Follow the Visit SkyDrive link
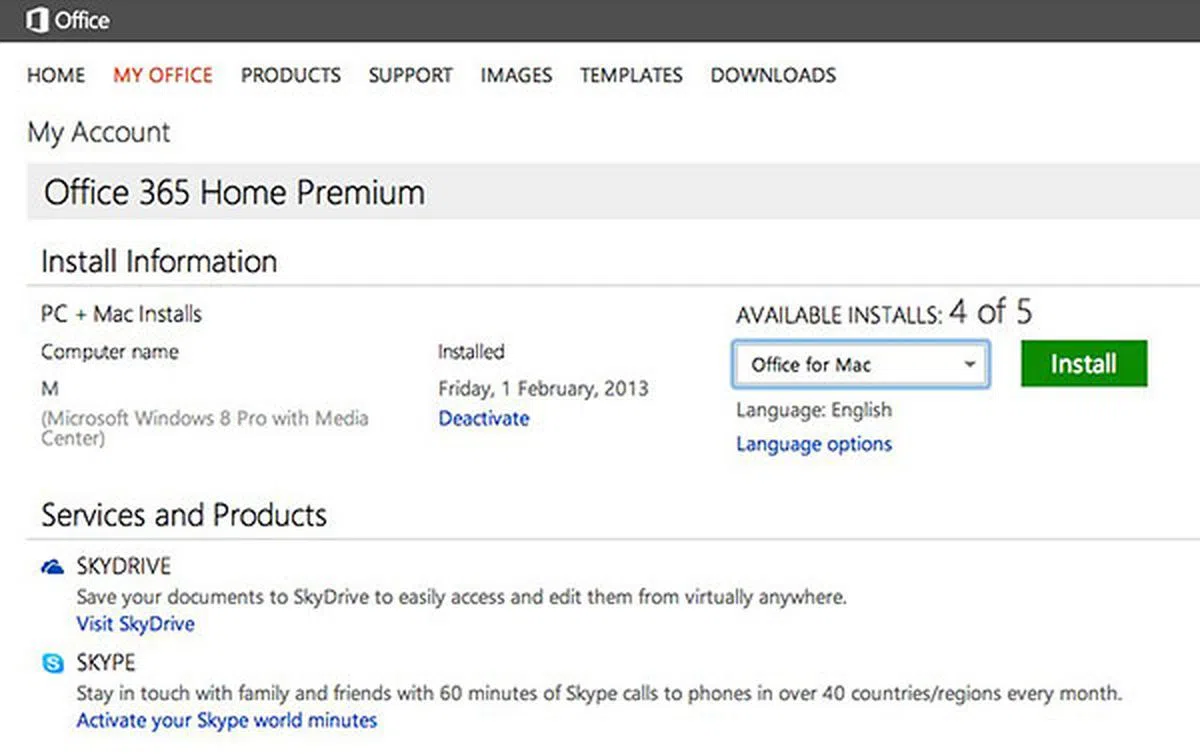 pos(135,624)
